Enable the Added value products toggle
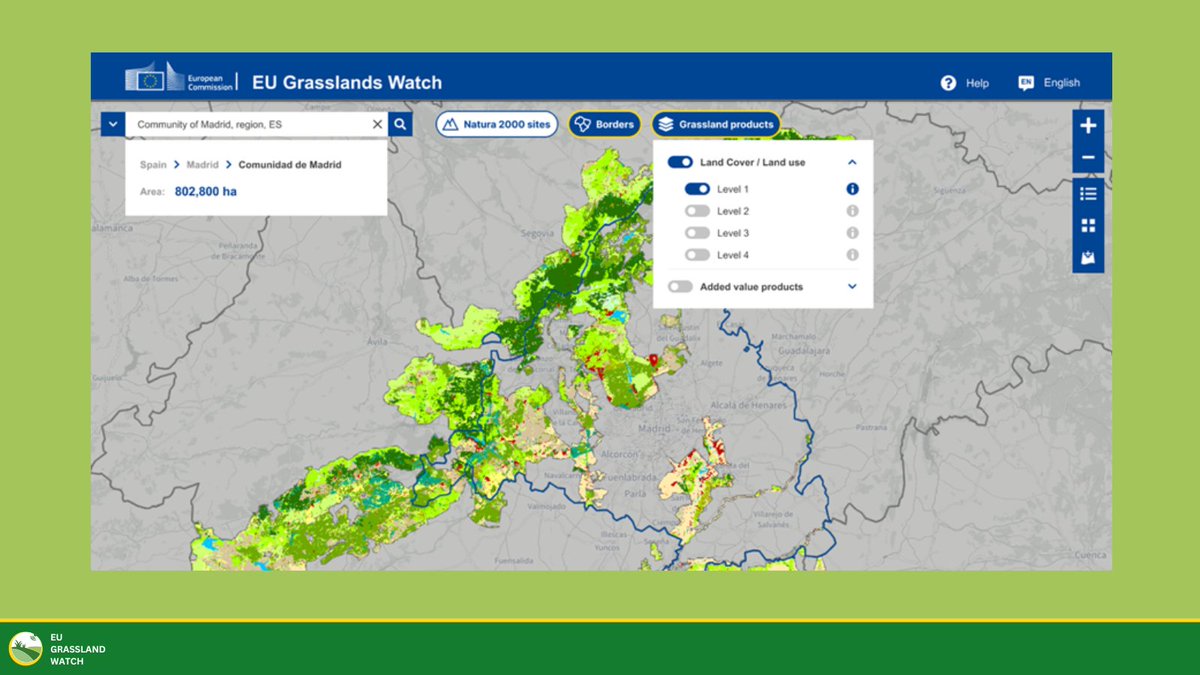The width and height of the screenshot is (1200, 675). 681,286
